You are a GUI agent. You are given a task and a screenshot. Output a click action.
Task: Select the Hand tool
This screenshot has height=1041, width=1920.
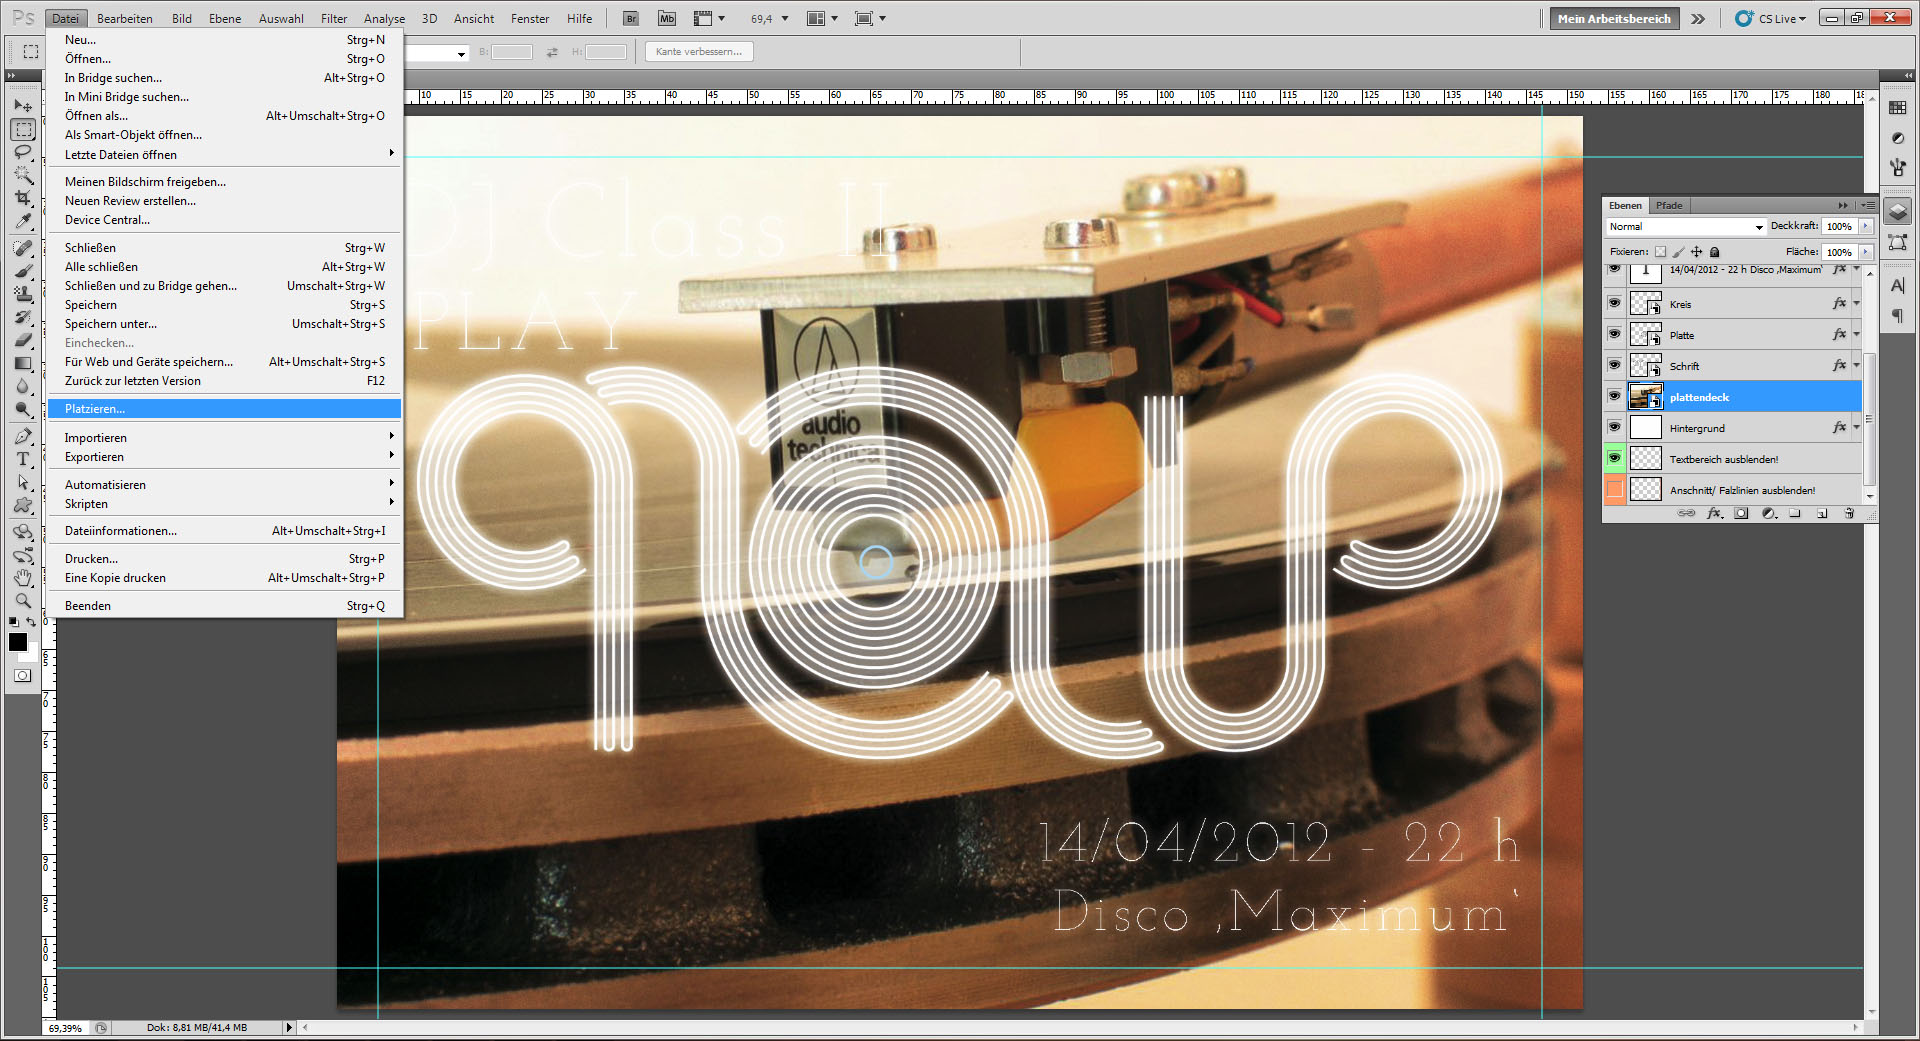(23, 578)
